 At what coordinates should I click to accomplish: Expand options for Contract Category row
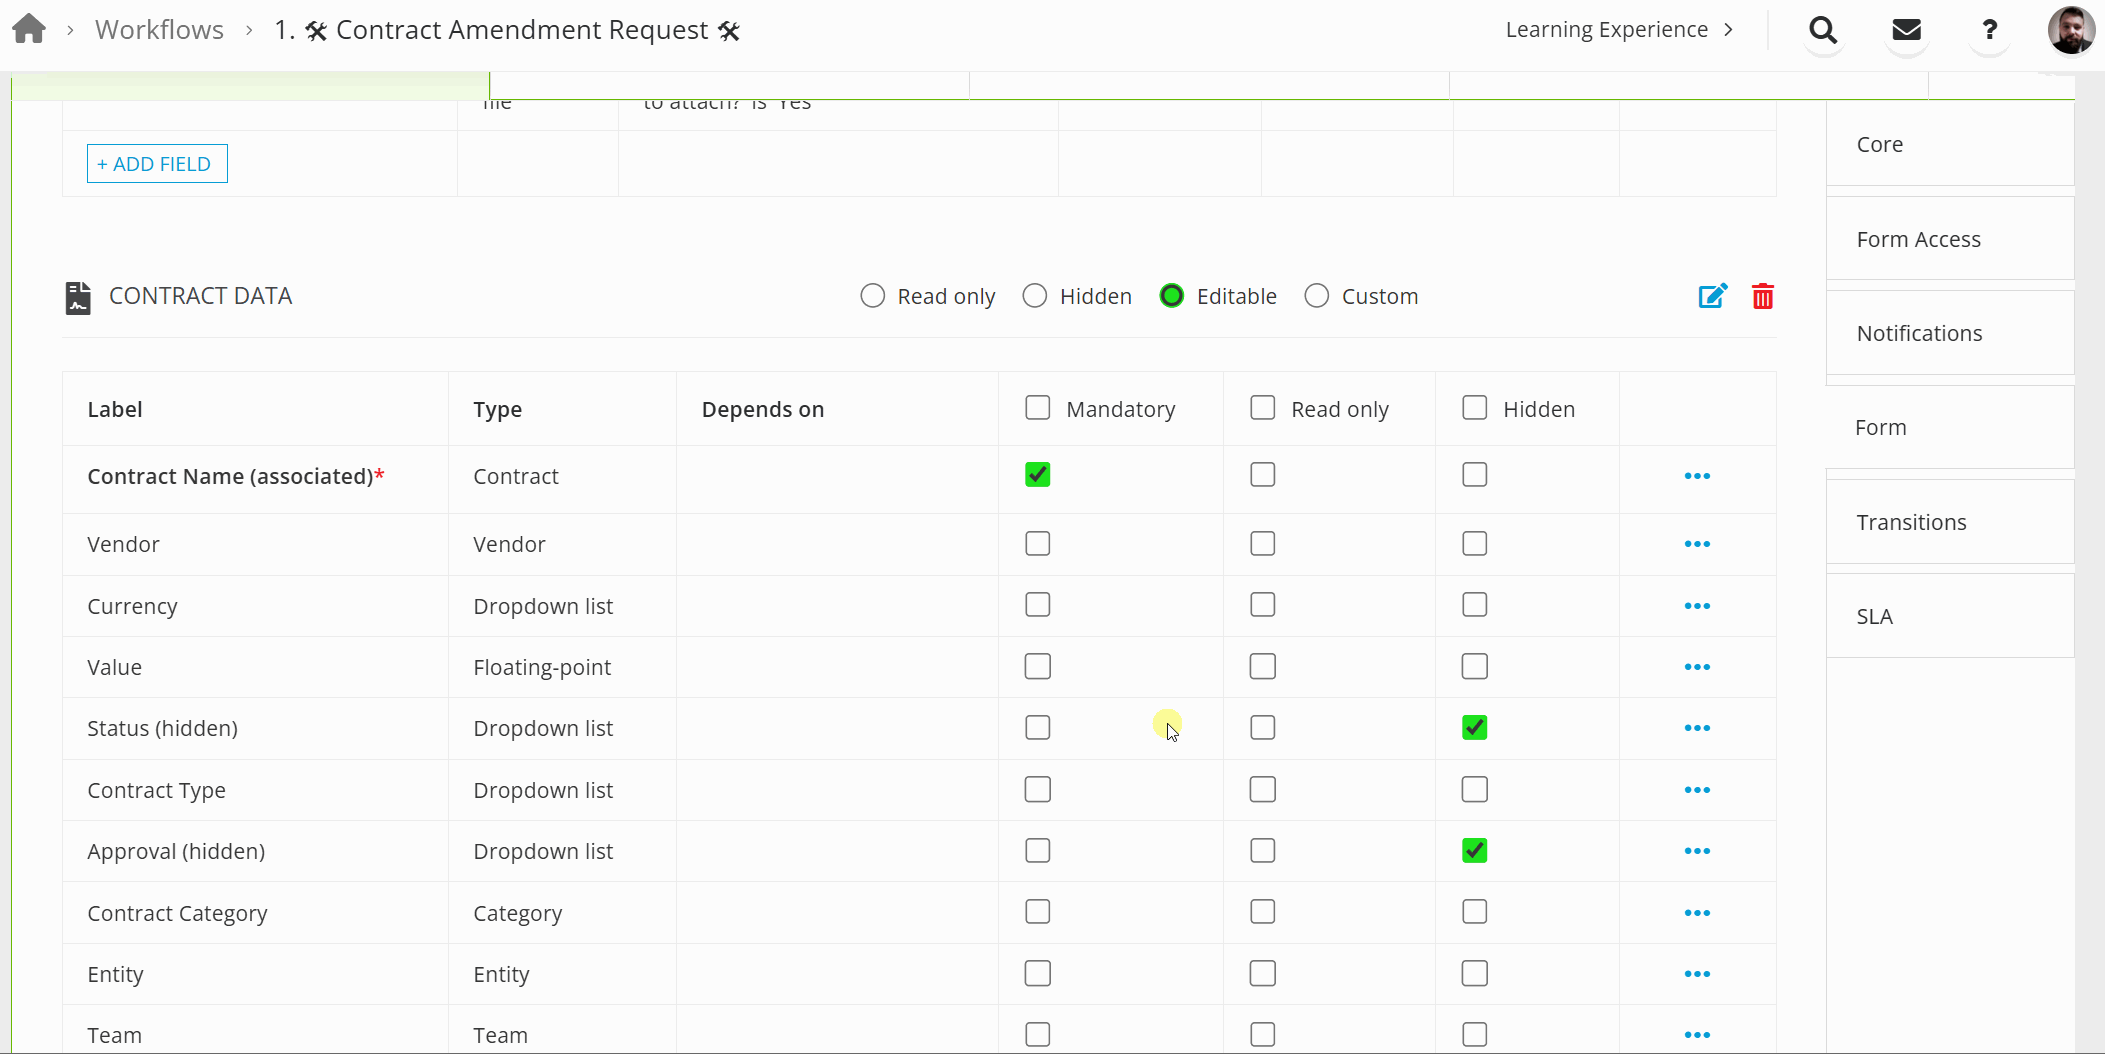point(1697,913)
